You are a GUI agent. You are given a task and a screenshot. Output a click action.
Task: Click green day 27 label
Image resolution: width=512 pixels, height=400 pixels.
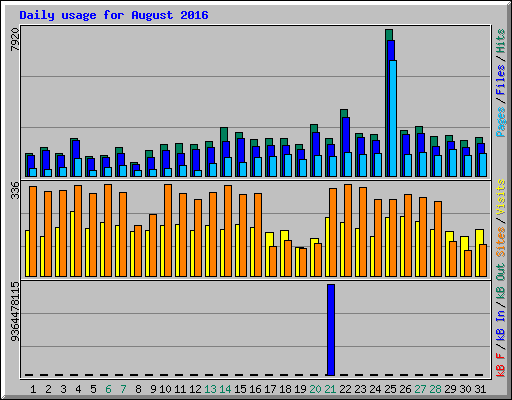tap(420, 389)
